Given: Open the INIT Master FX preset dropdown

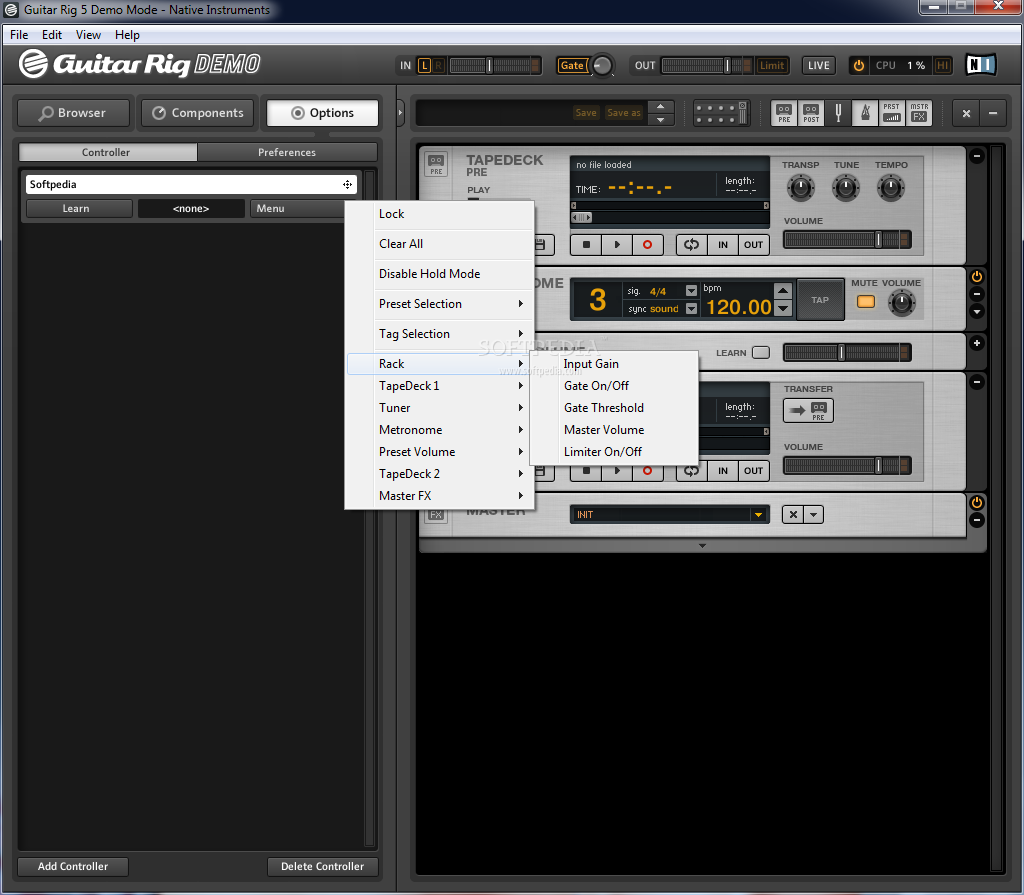Looking at the screenshot, I should click(x=758, y=515).
